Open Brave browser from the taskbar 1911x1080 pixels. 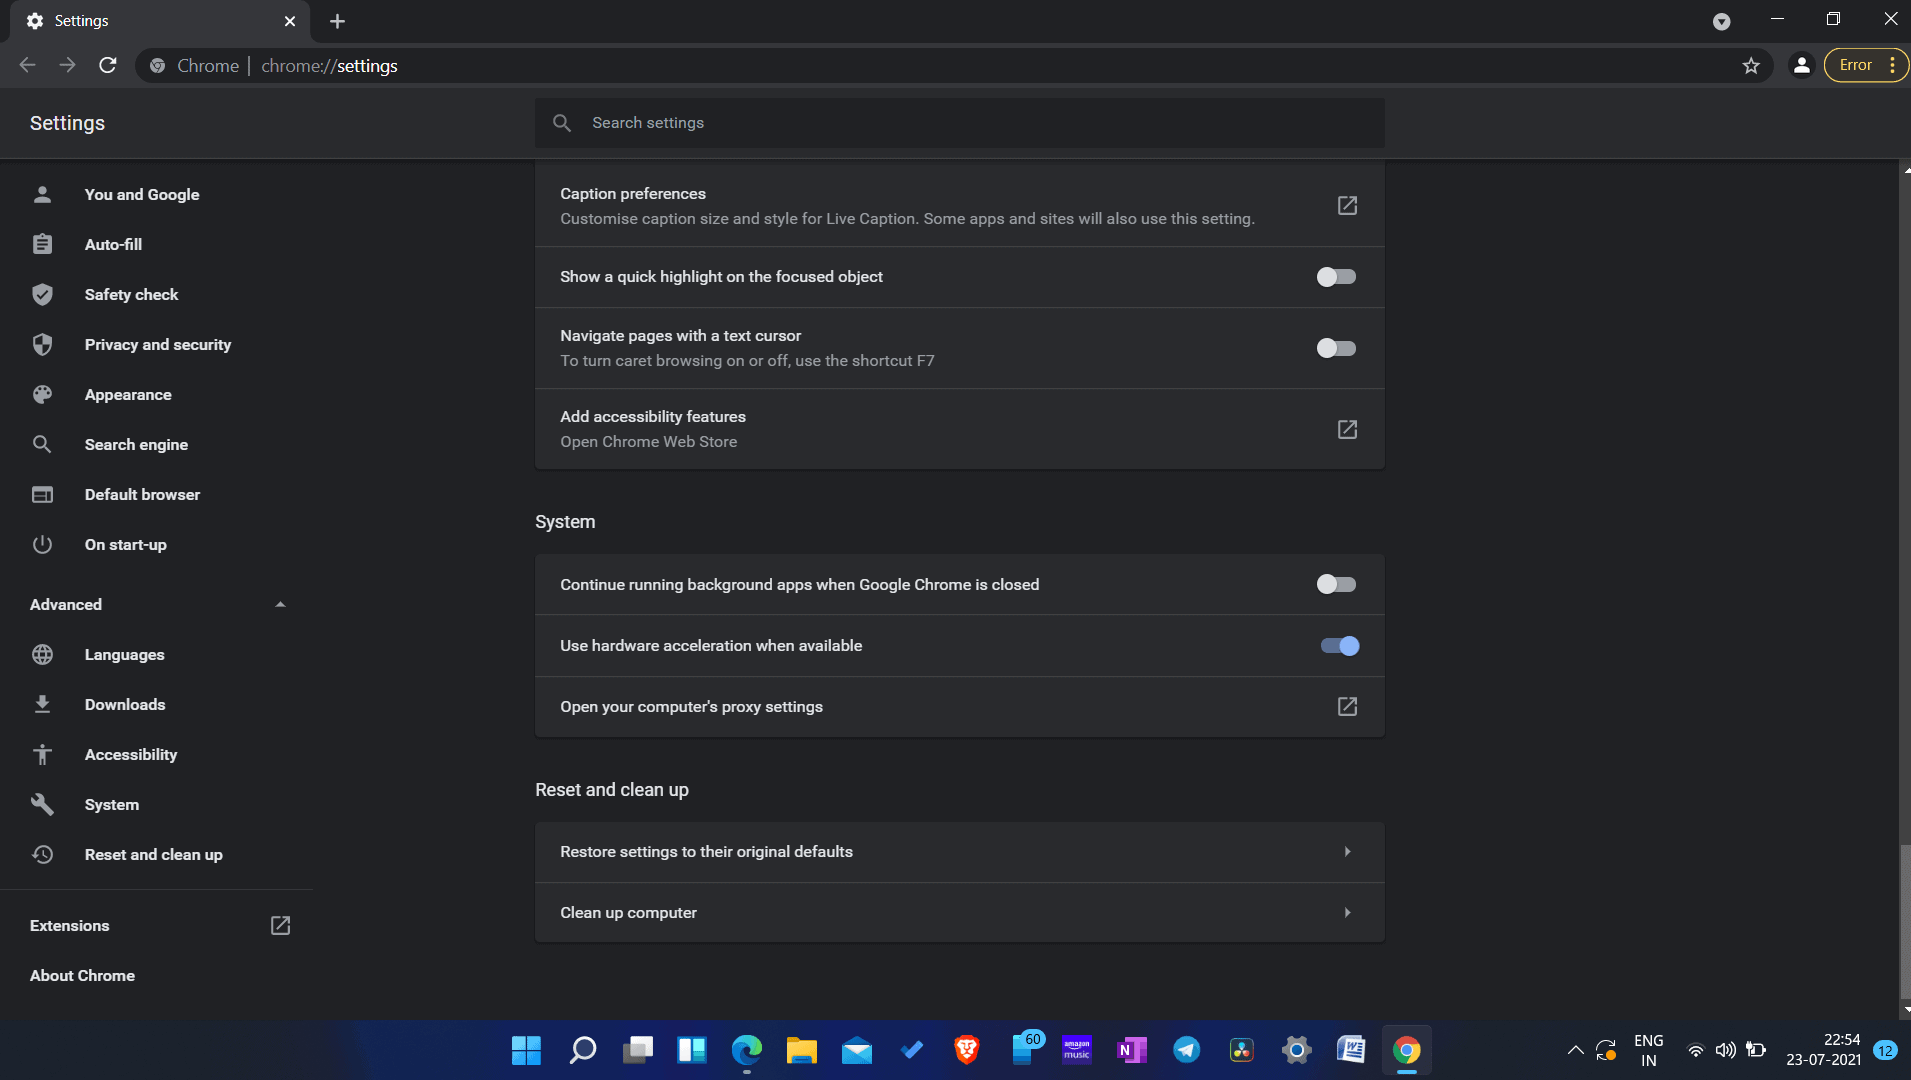(x=966, y=1049)
